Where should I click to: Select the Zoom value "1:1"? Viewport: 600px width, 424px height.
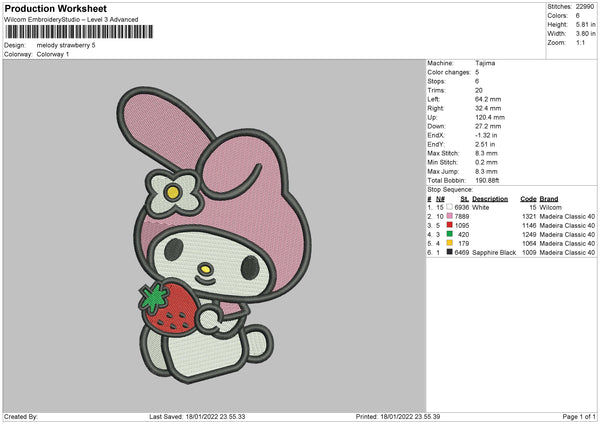pos(580,42)
